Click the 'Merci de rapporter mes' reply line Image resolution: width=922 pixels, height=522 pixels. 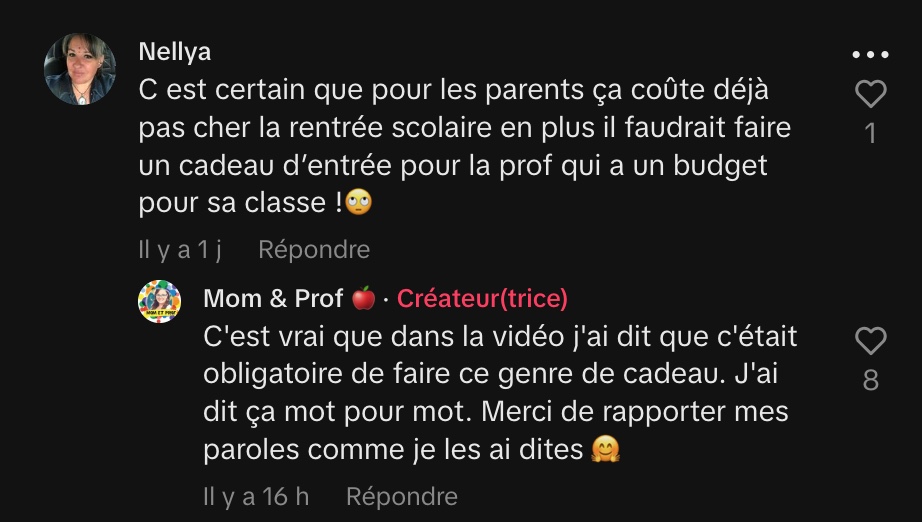tap(634, 411)
